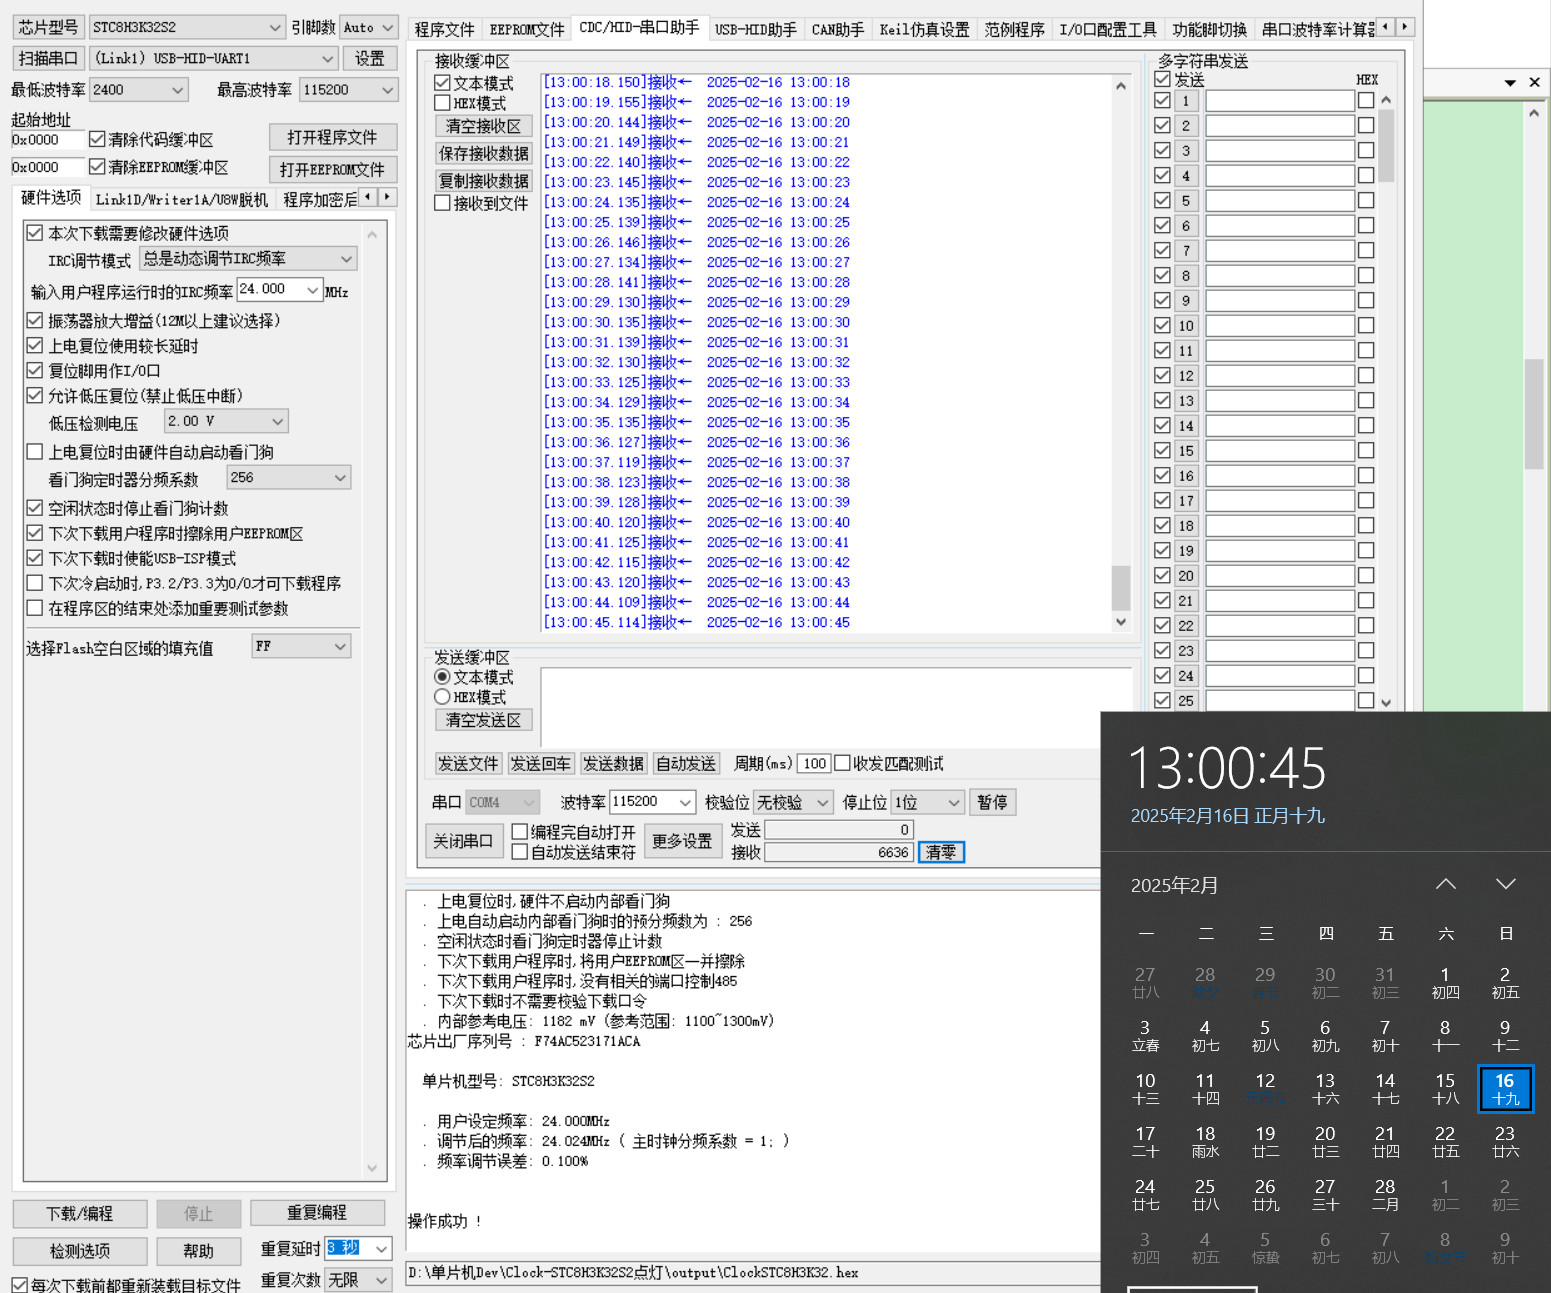The width and height of the screenshot is (1551, 1293).
Task: Select HEX模式 radio in send buffer
Action: (442, 697)
